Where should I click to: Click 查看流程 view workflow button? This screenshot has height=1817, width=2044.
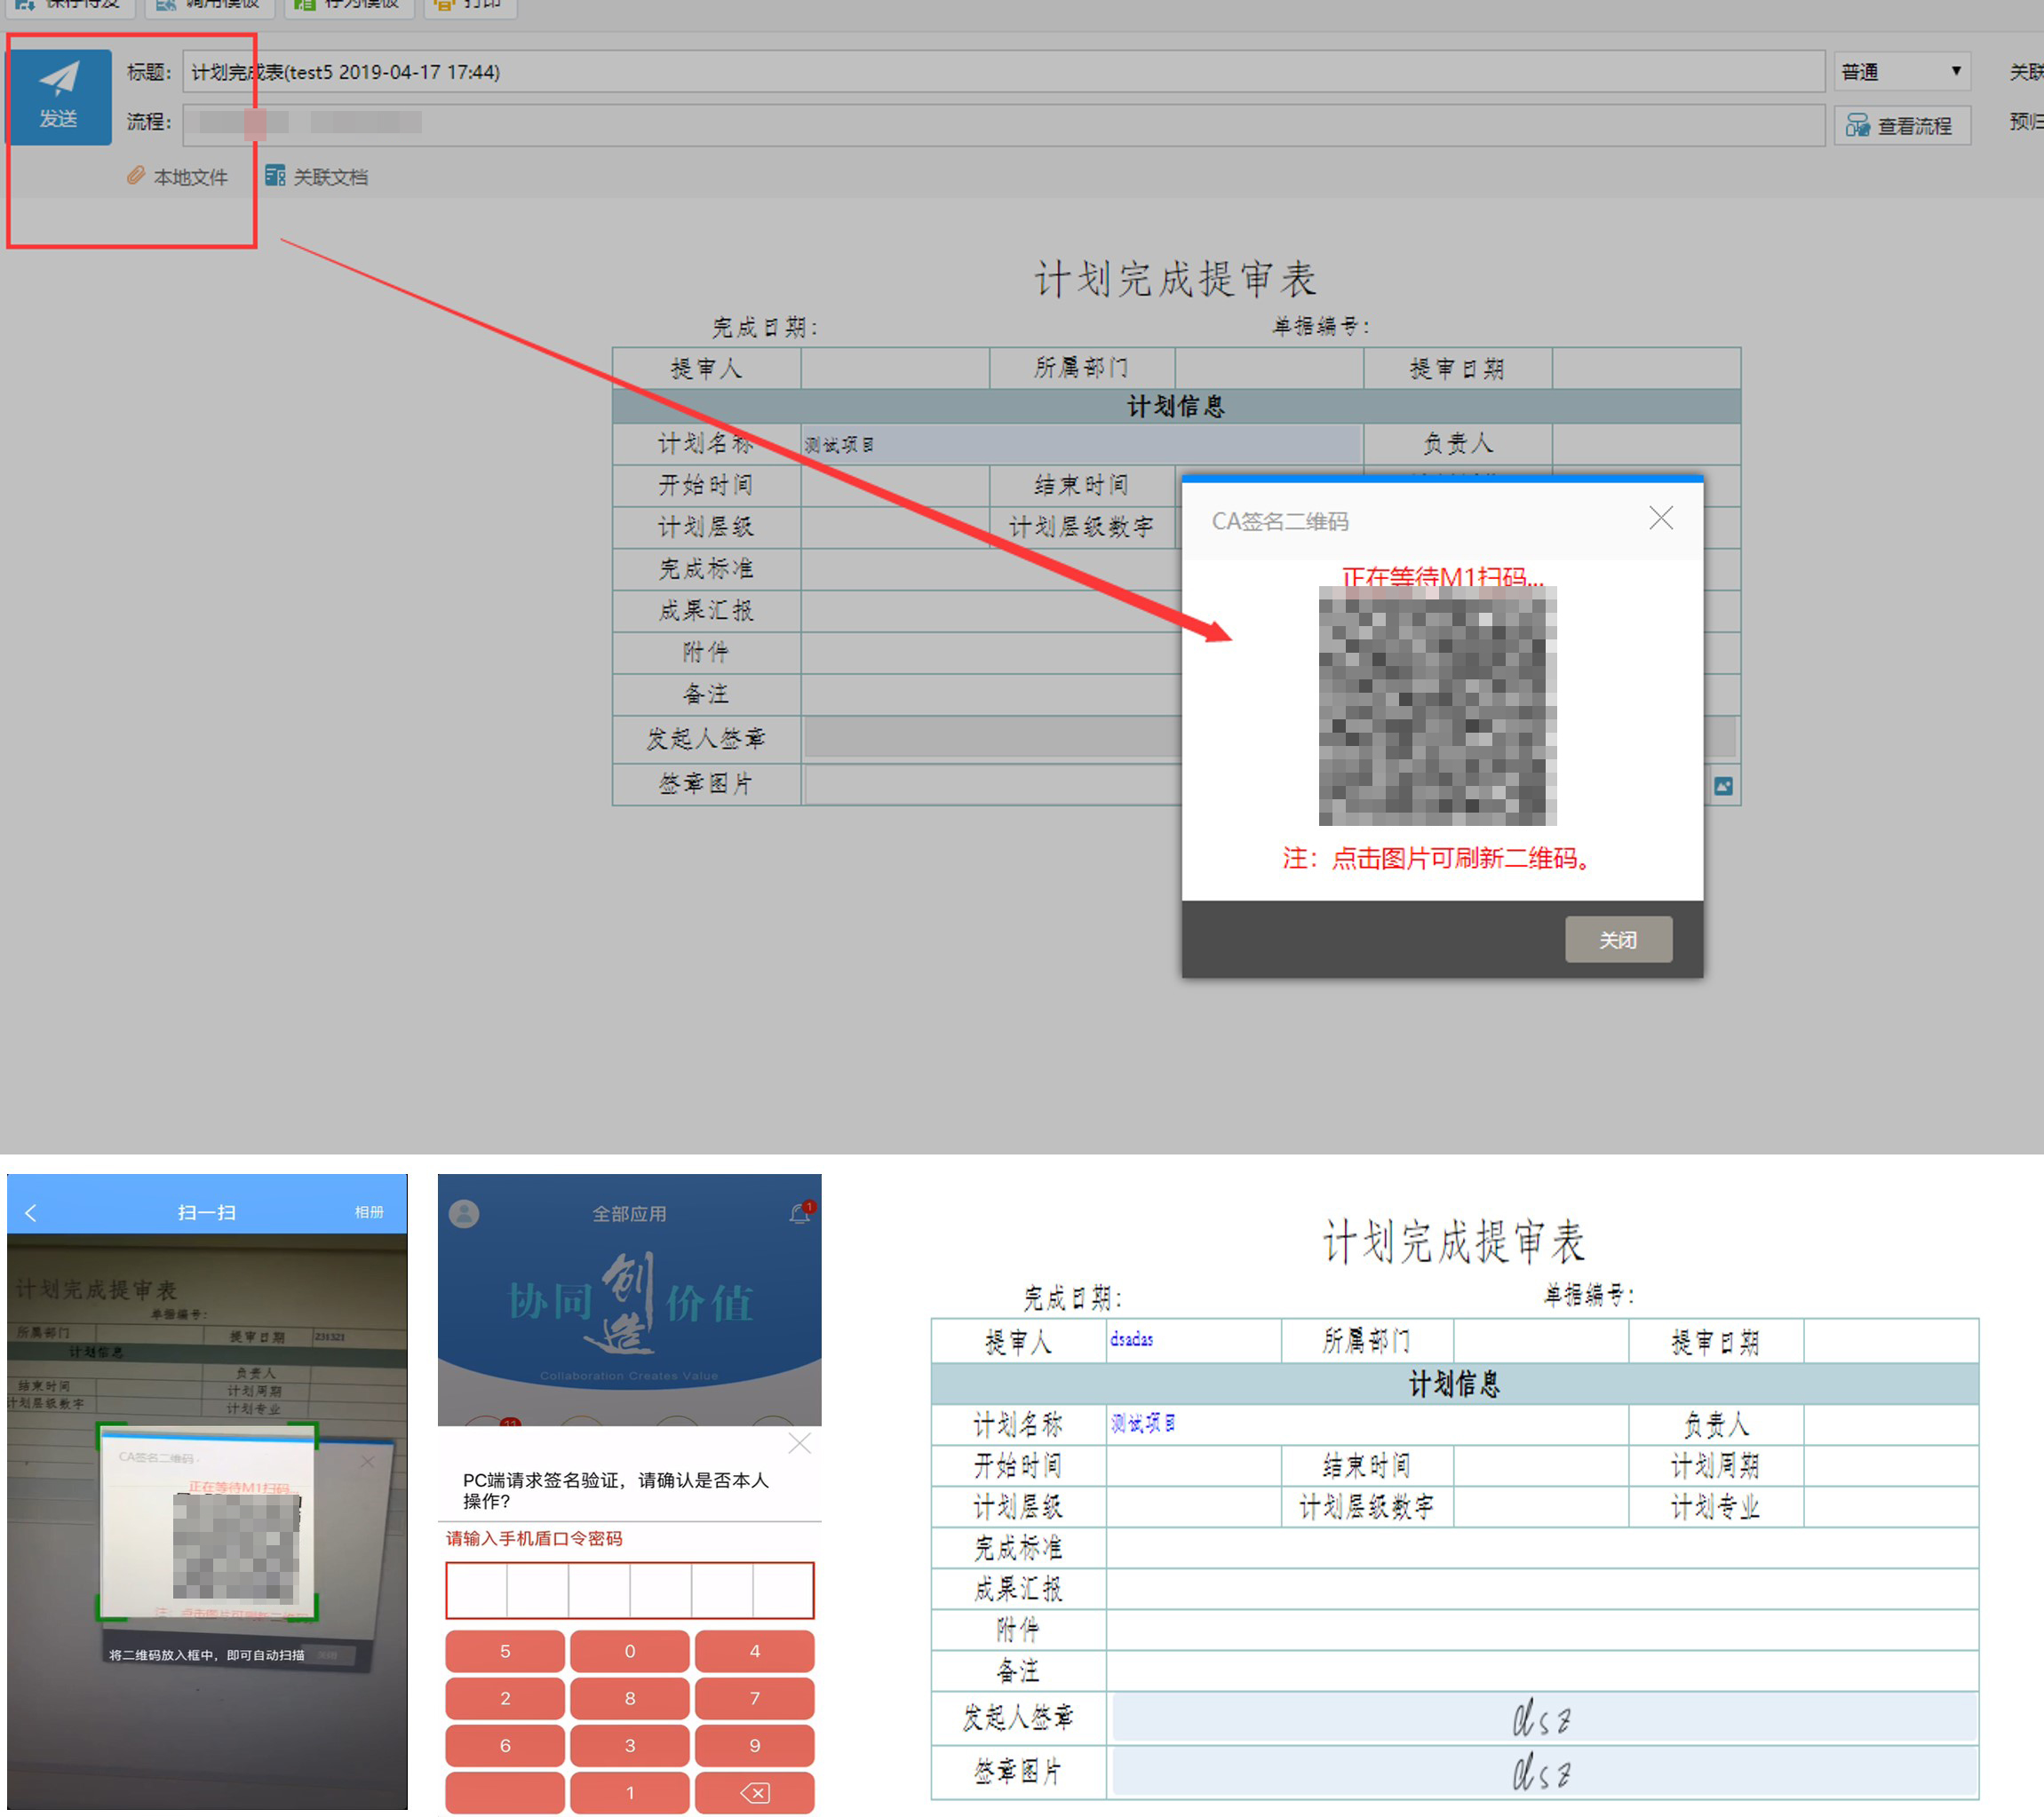(1901, 125)
